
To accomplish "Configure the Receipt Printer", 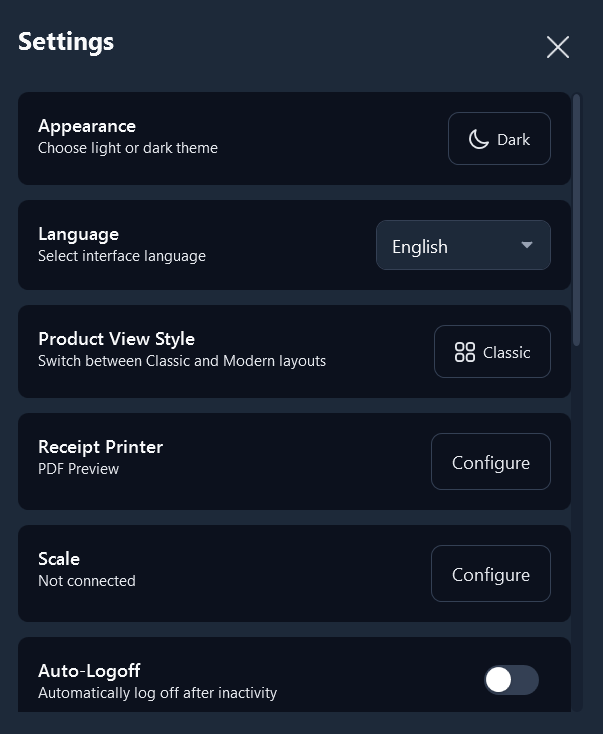I will (x=490, y=462).
